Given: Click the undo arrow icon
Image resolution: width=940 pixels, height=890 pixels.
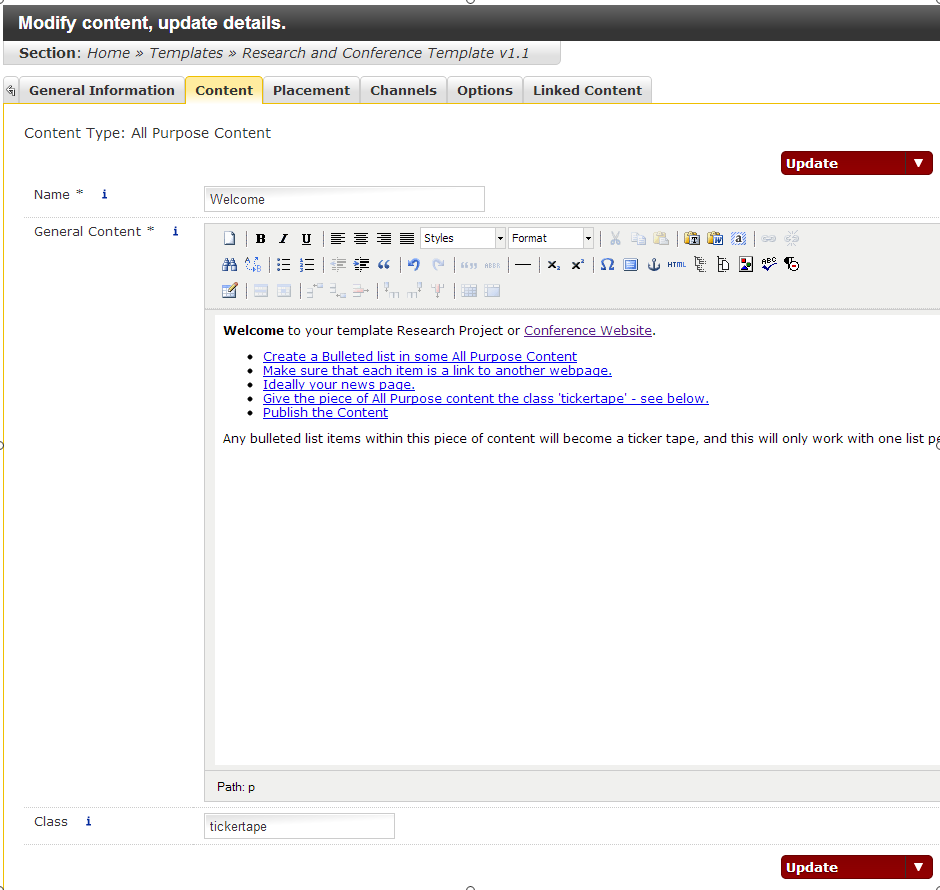Looking at the screenshot, I should (414, 265).
